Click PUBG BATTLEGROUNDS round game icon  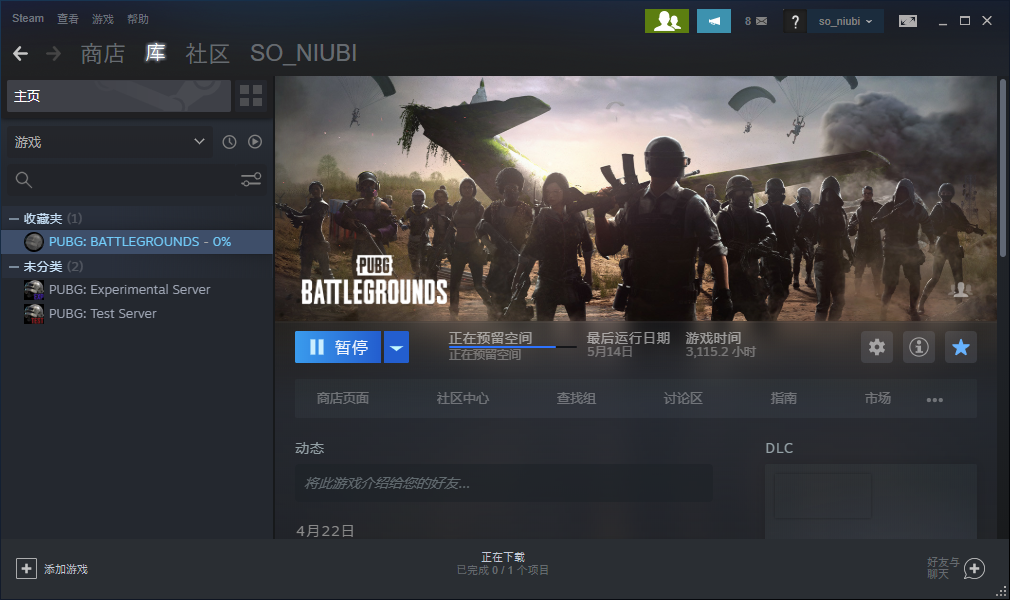(33, 242)
